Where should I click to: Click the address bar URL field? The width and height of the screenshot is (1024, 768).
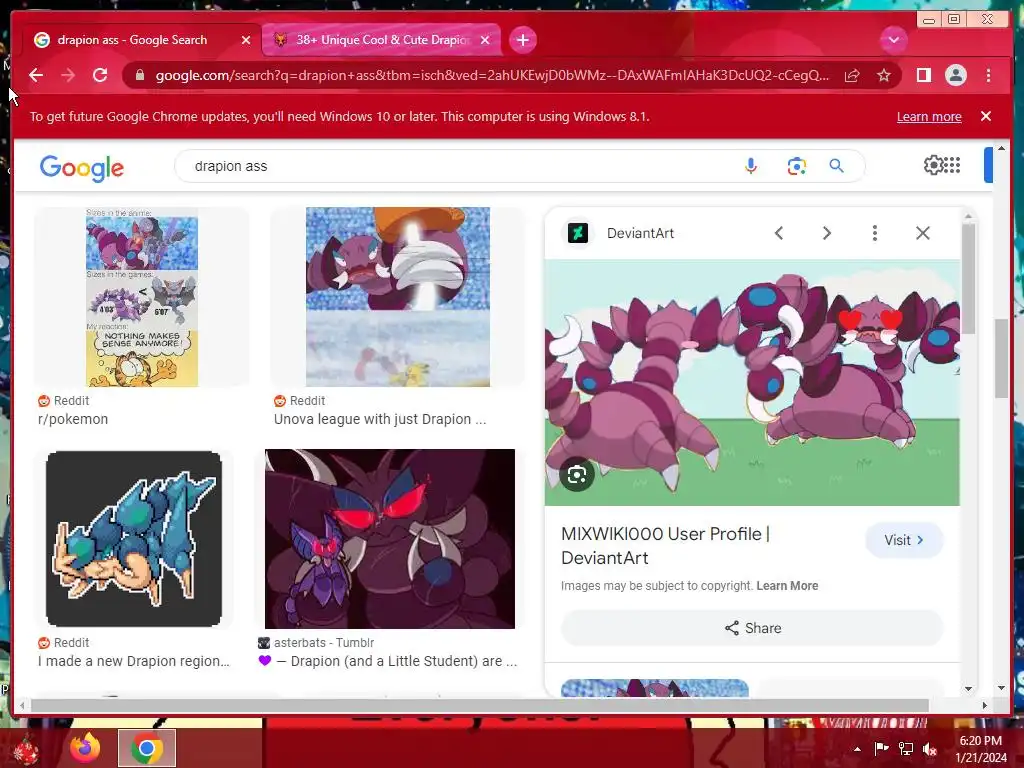[x=492, y=76]
